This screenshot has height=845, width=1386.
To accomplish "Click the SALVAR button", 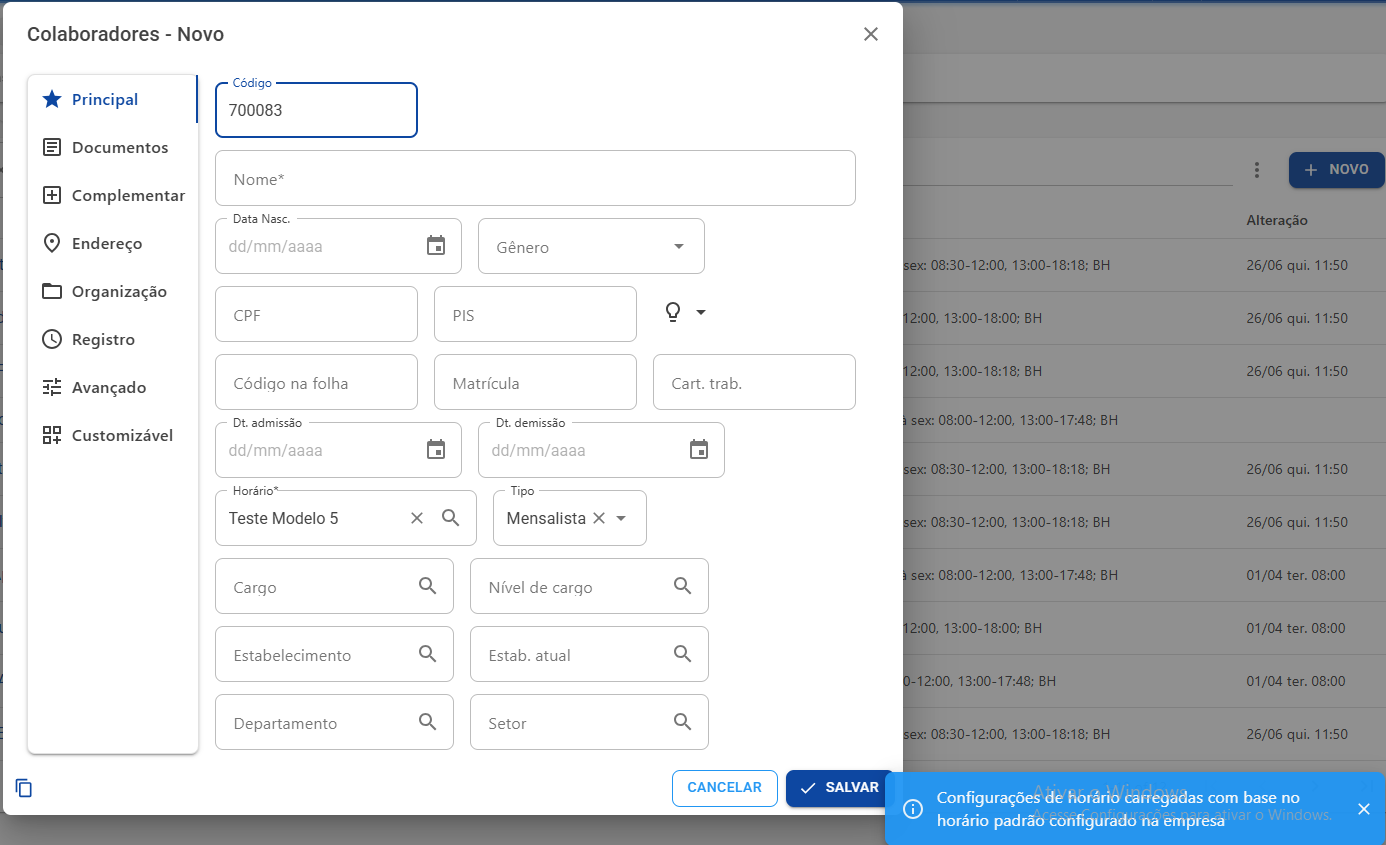I will click(840, 788).
